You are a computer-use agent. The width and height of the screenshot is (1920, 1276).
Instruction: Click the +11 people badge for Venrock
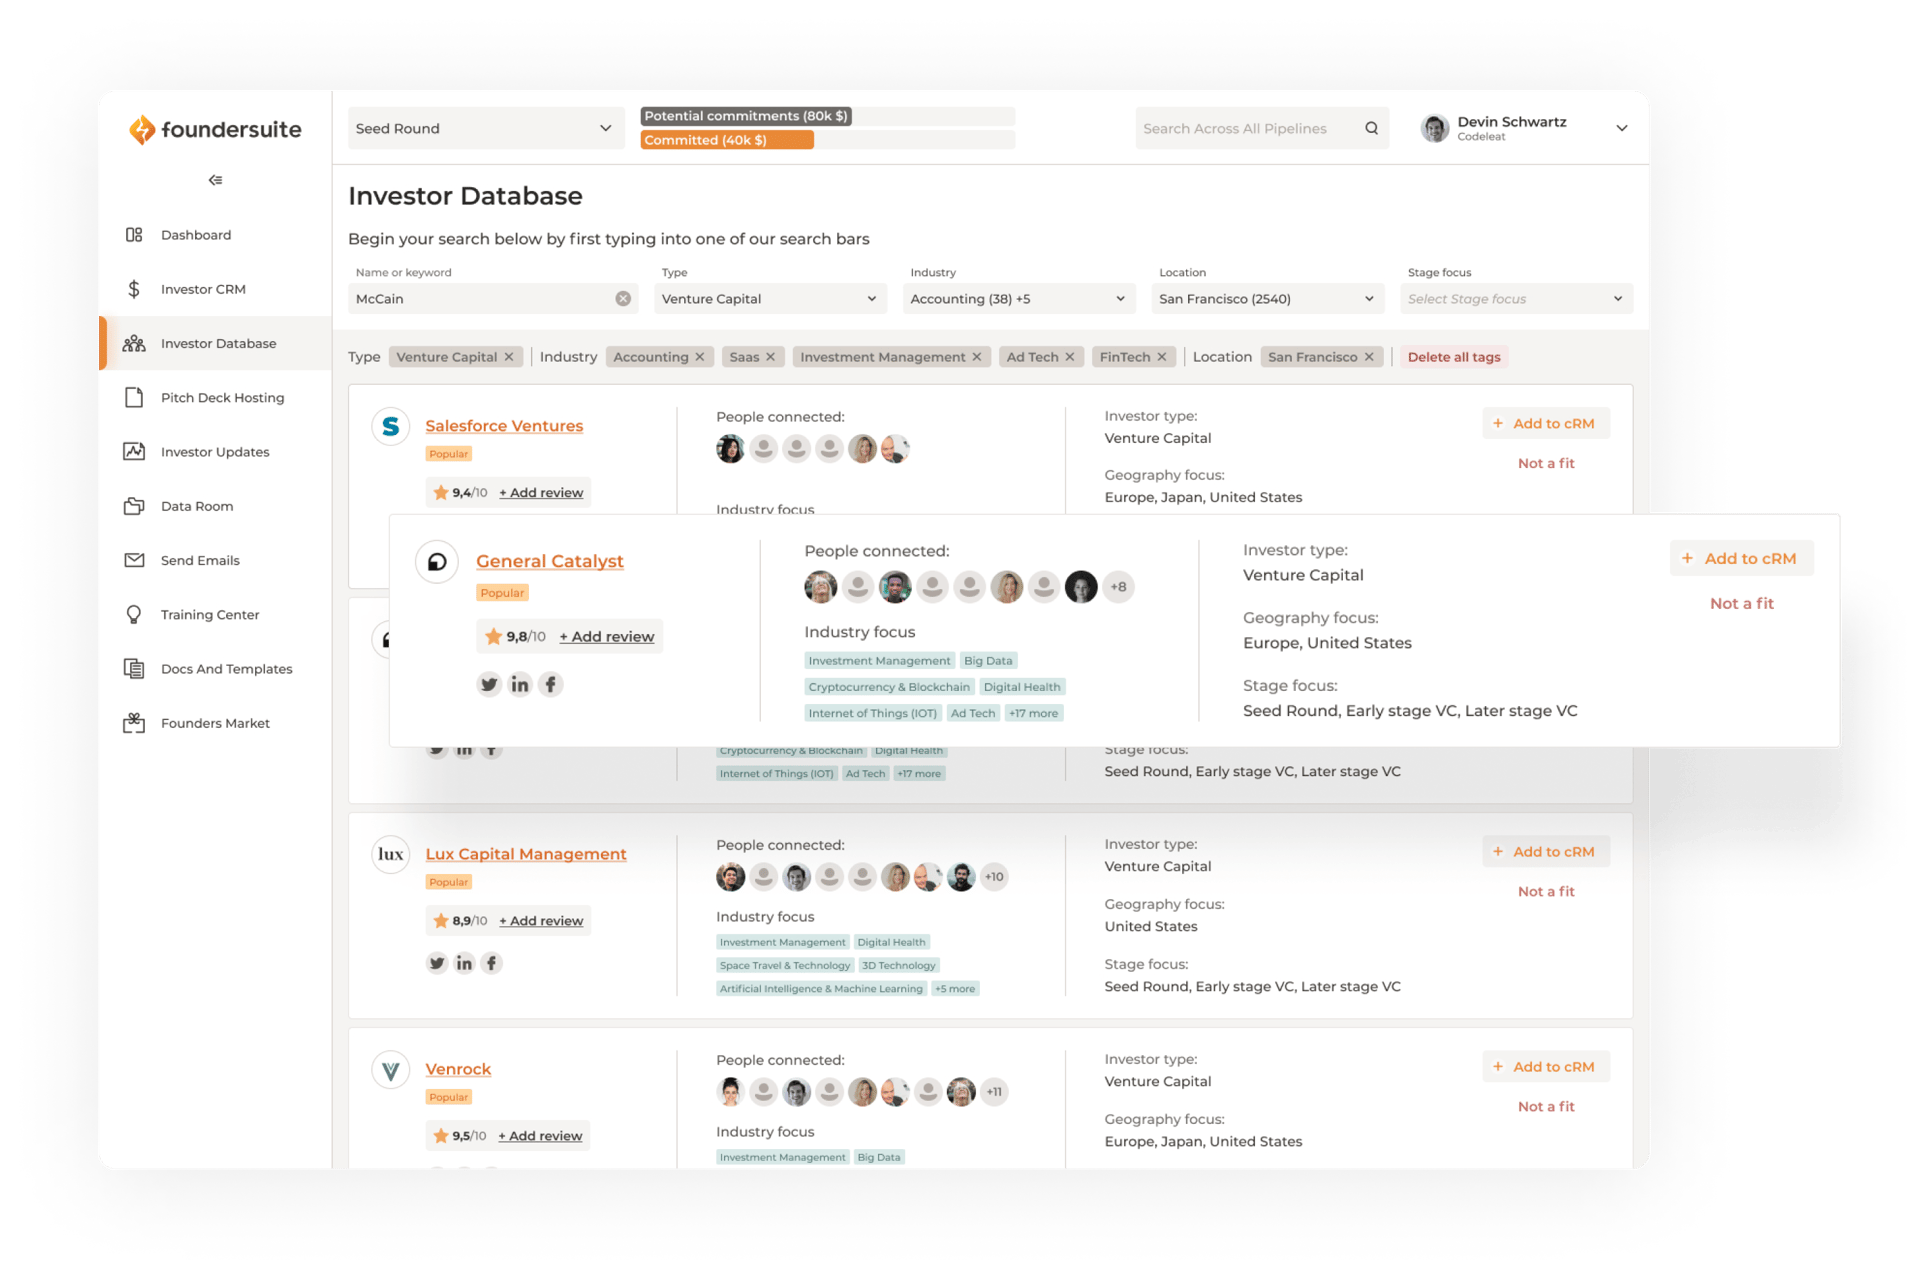point(994,1092)
